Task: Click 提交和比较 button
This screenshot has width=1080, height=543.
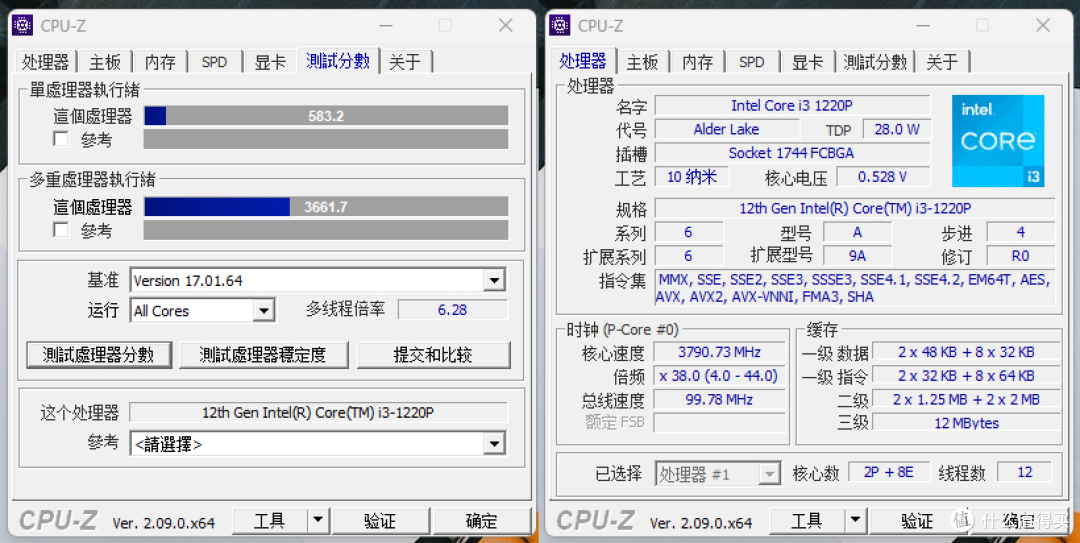Action: click(x=433, y=355)
